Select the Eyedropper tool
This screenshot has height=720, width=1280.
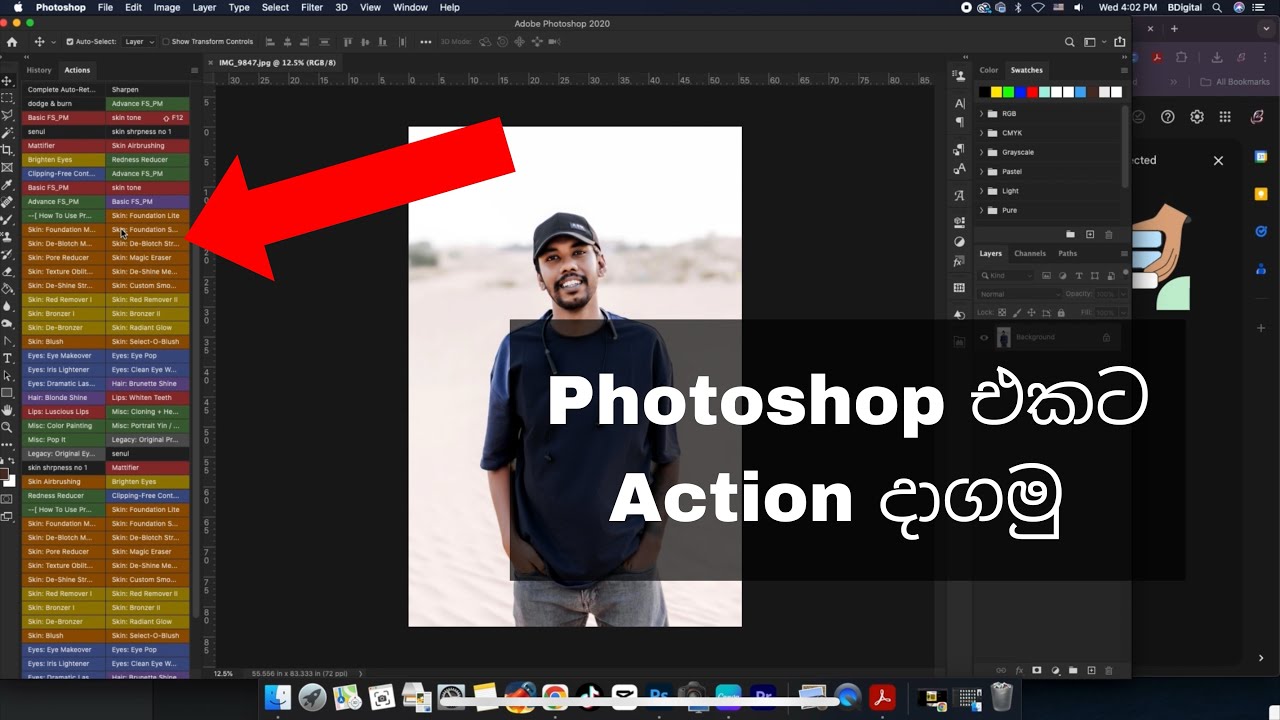coord(7,185)
